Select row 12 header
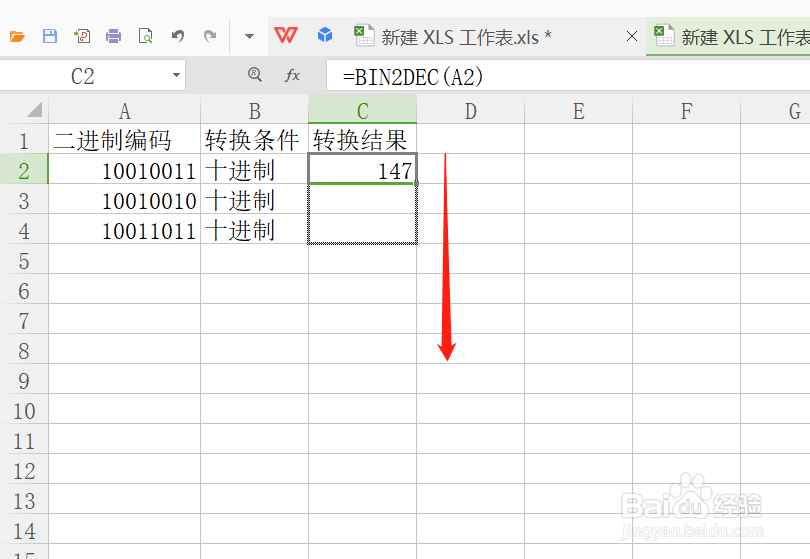 (24, 469)
